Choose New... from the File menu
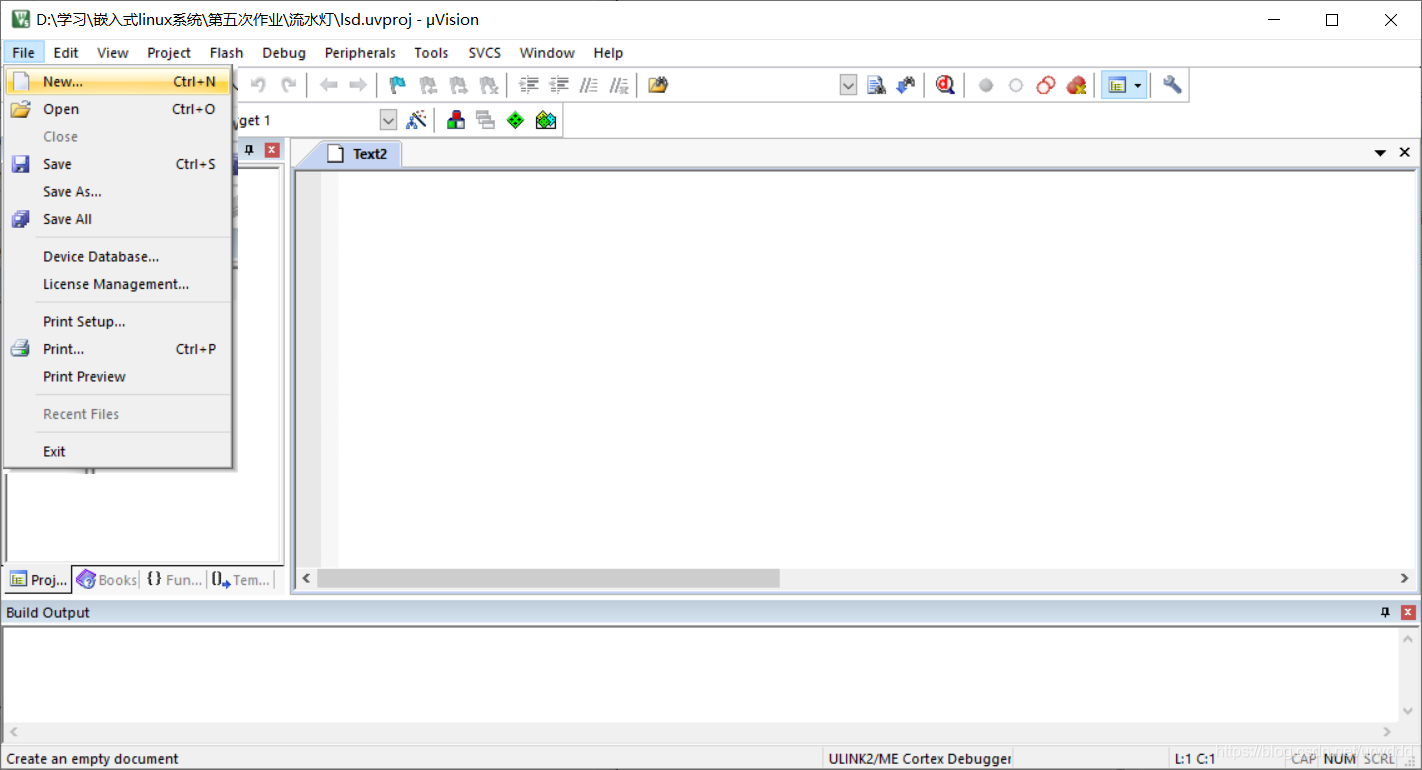This screenshot has height=770, width=1422. point(119,82)
